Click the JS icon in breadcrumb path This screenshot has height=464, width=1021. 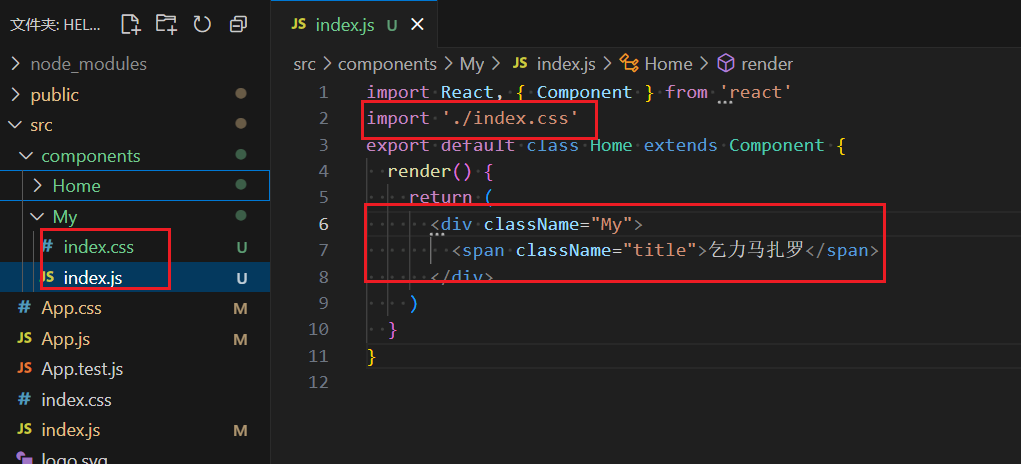(x=520, y=62)
